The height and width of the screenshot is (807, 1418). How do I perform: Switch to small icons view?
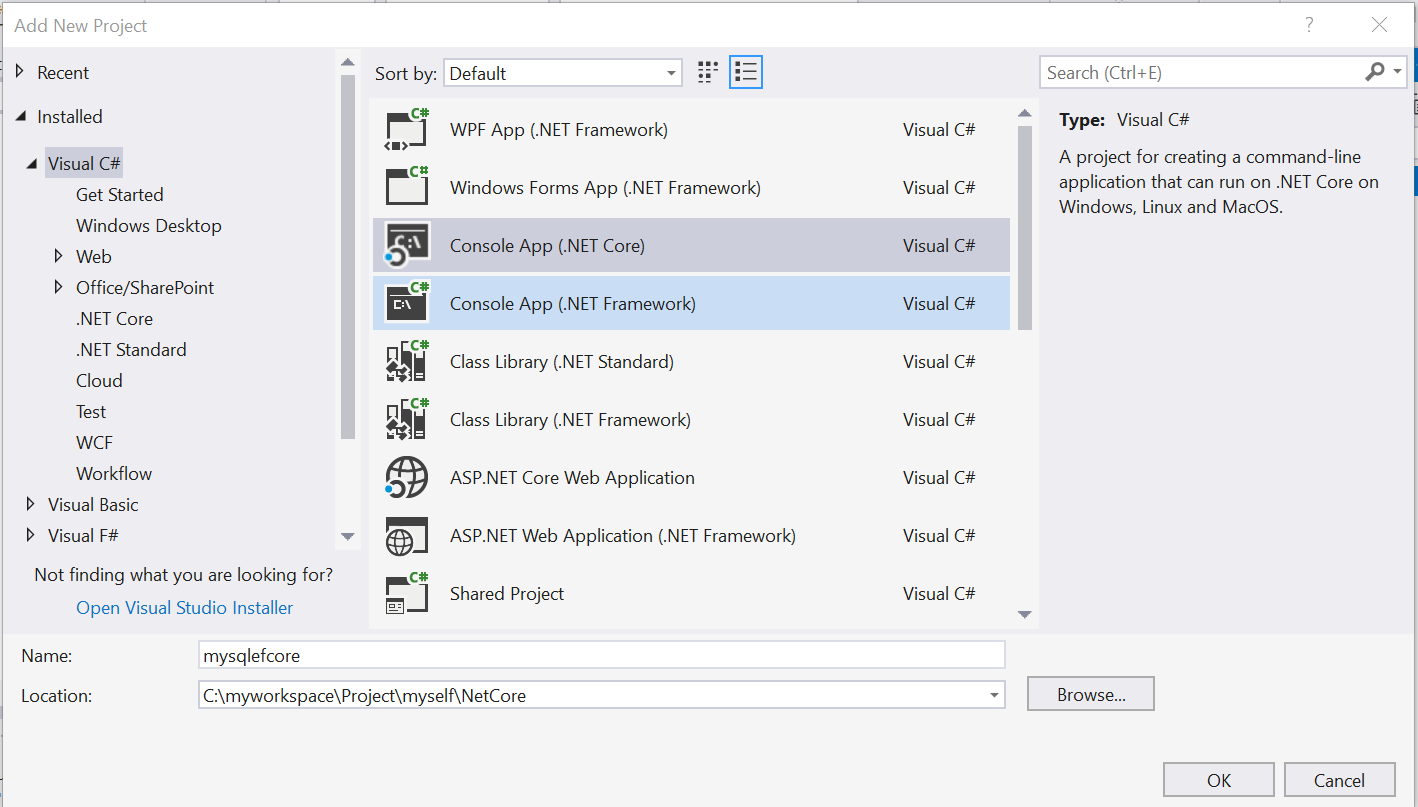pyautogui.click(x=708, y=73)
